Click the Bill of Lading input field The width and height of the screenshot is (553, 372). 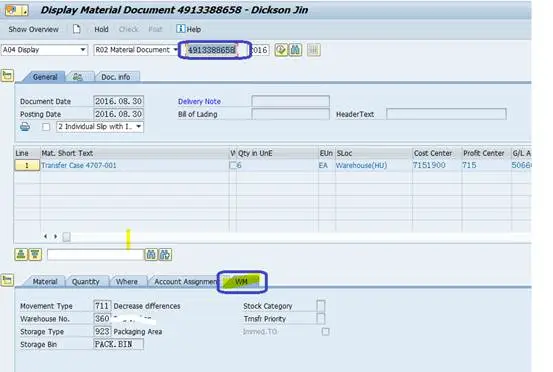(291, 114)
